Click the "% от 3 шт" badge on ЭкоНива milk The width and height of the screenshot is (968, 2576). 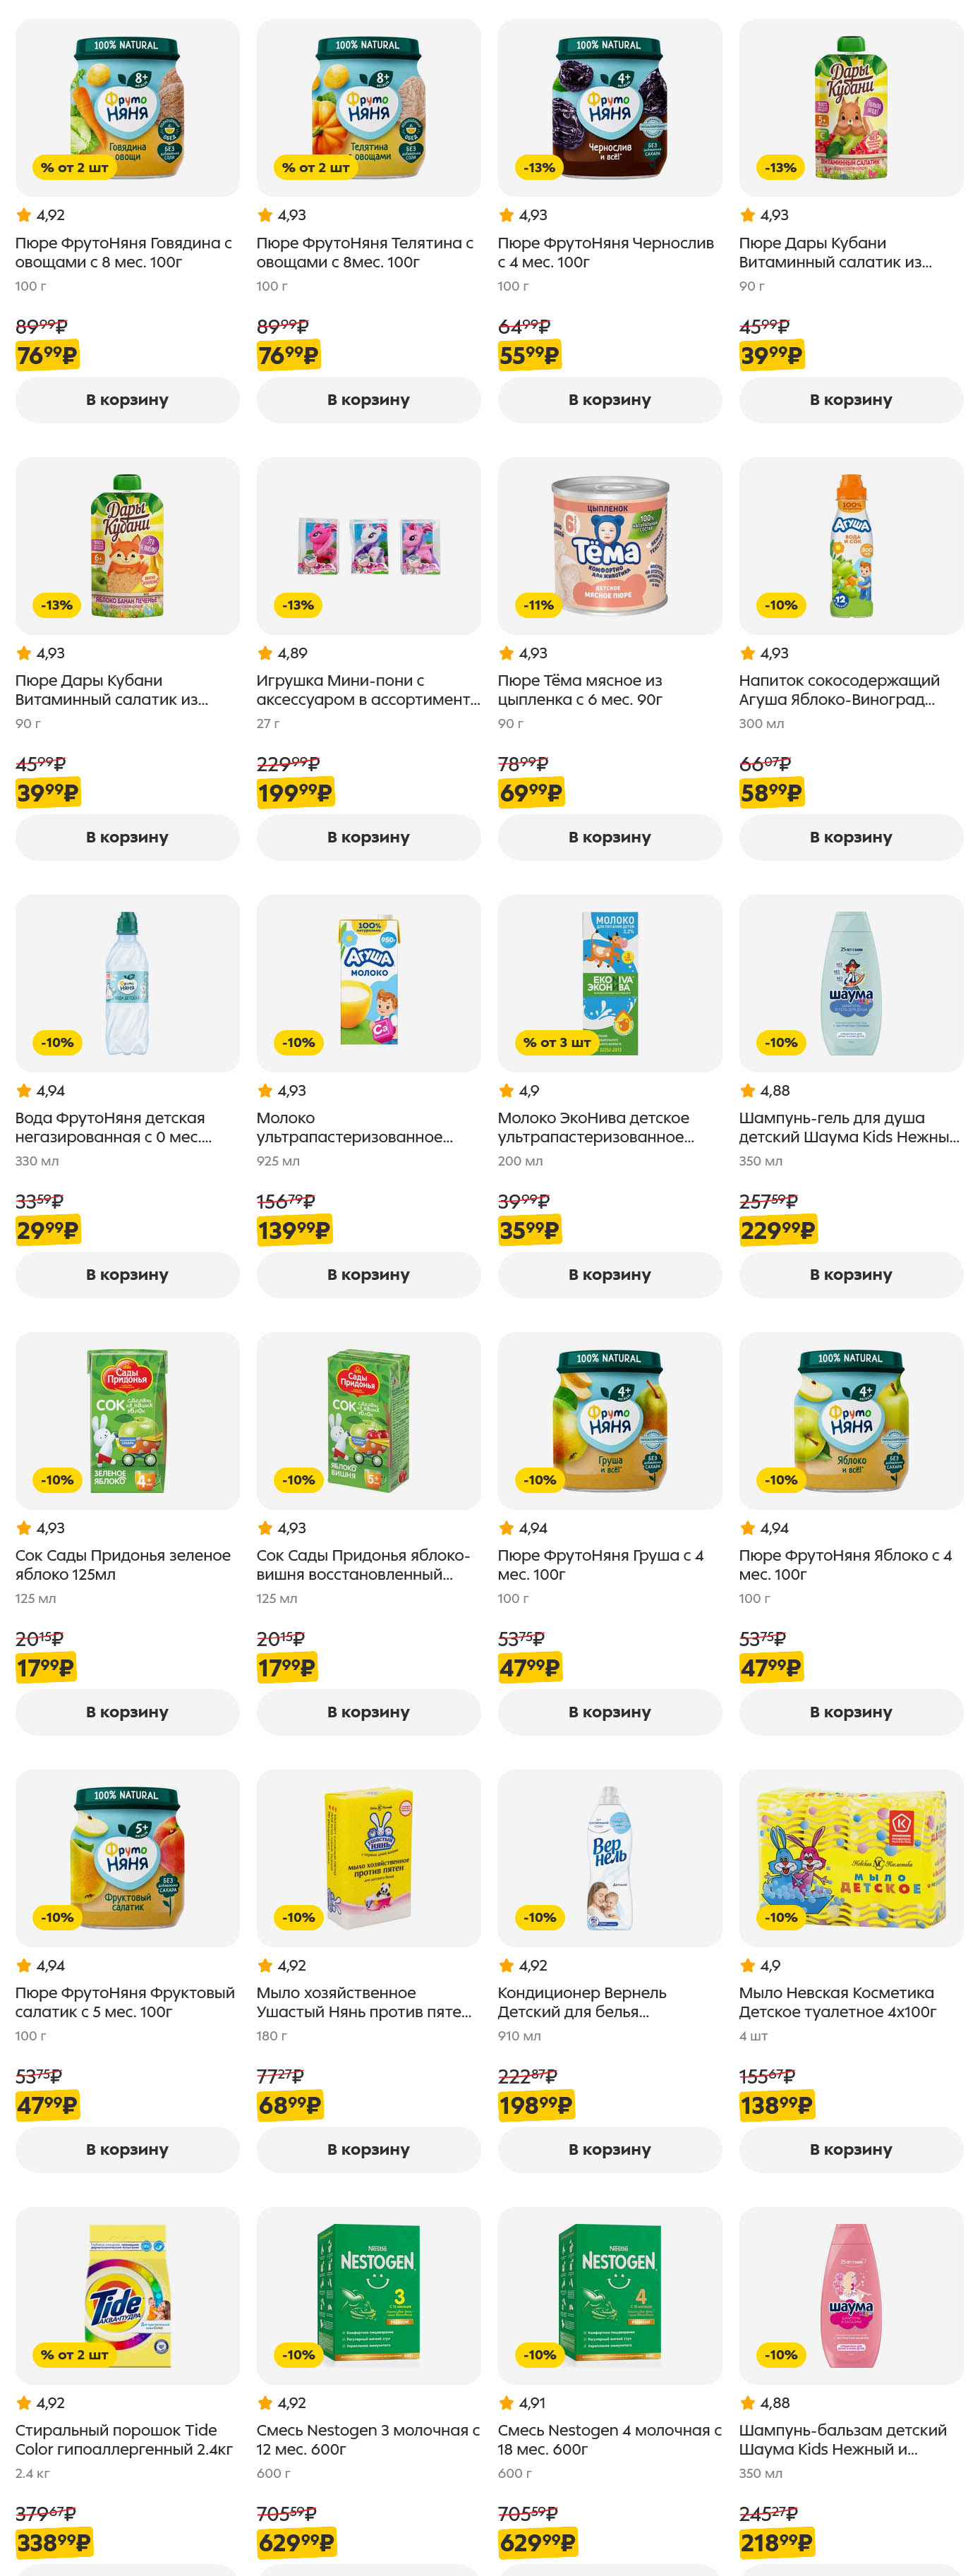click(x=556, y=1042)
